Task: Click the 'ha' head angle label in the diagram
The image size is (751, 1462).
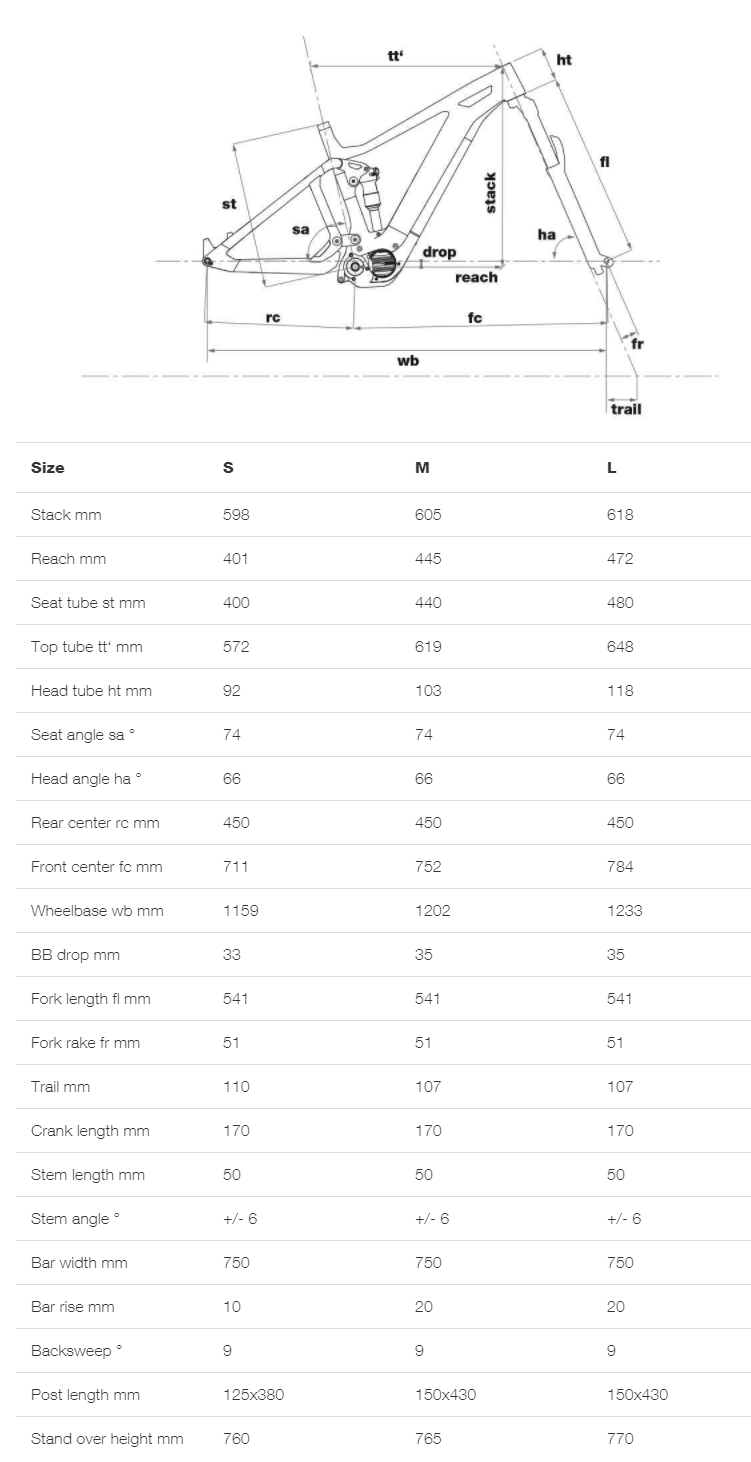Action: pos(546,234)
